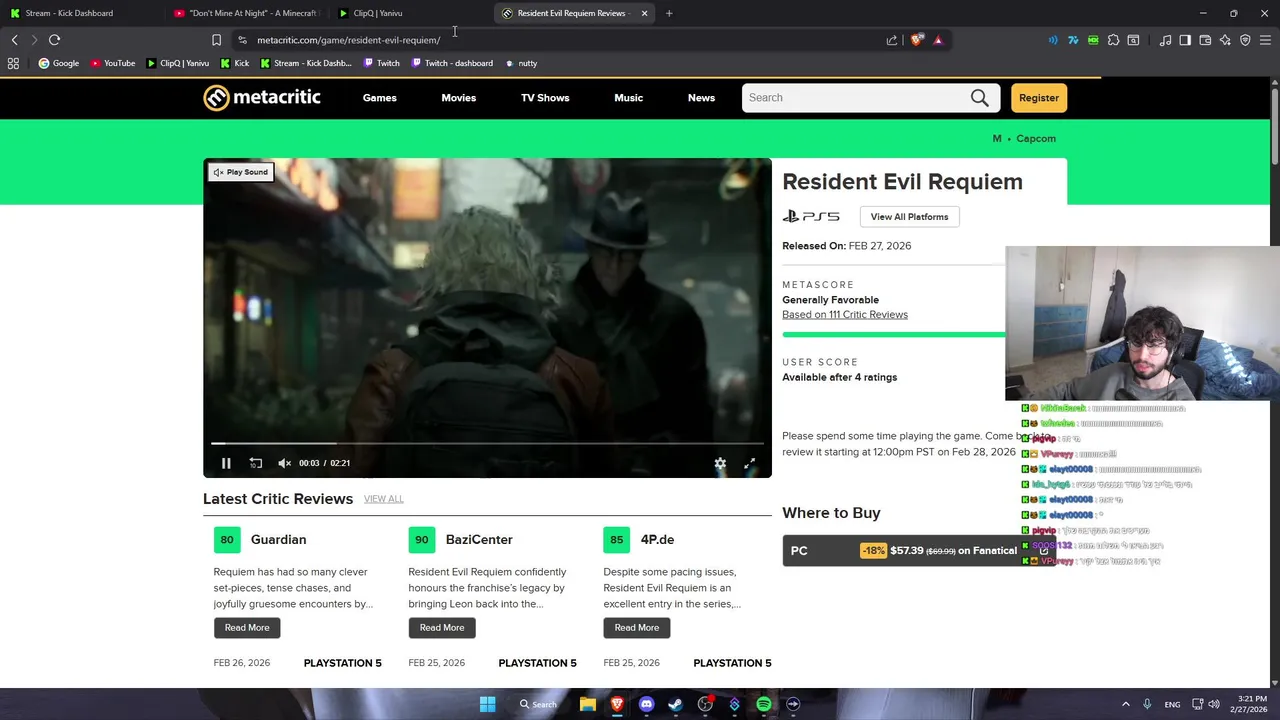Viewport: 1280px width, 720px height.
Task: Go back with the browser back arrow
Action: click(x=14, y=40)
